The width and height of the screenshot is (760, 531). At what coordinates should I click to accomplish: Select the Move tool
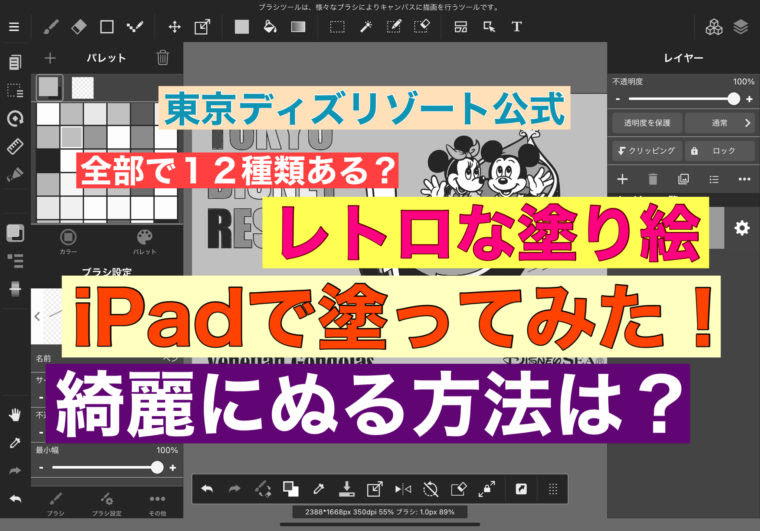coord(174,27)
